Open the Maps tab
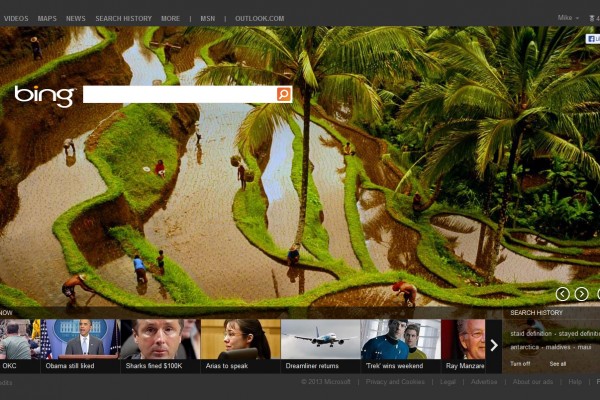Viewport: 600px width, 400px height. pyautogui.click(x=47, y=18)
